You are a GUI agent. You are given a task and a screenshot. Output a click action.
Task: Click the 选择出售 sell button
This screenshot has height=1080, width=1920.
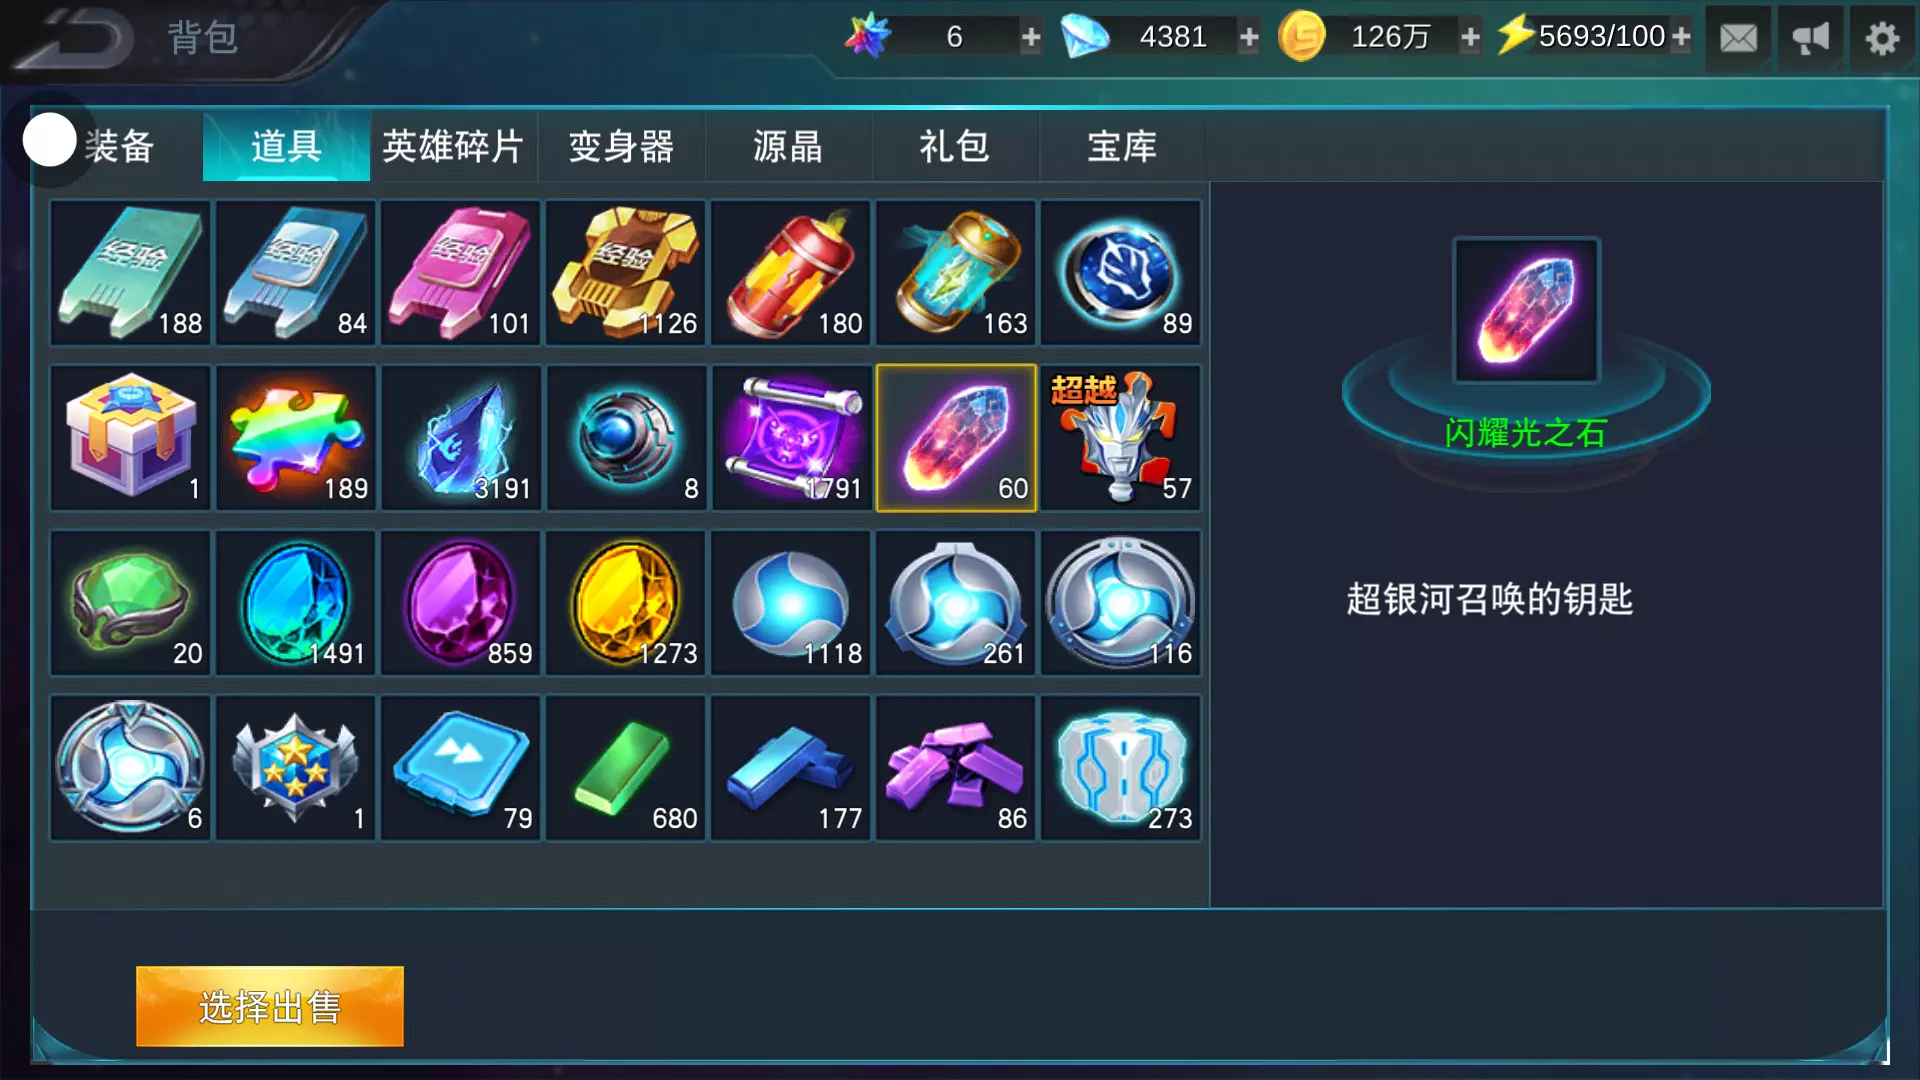coord(270,1006)
